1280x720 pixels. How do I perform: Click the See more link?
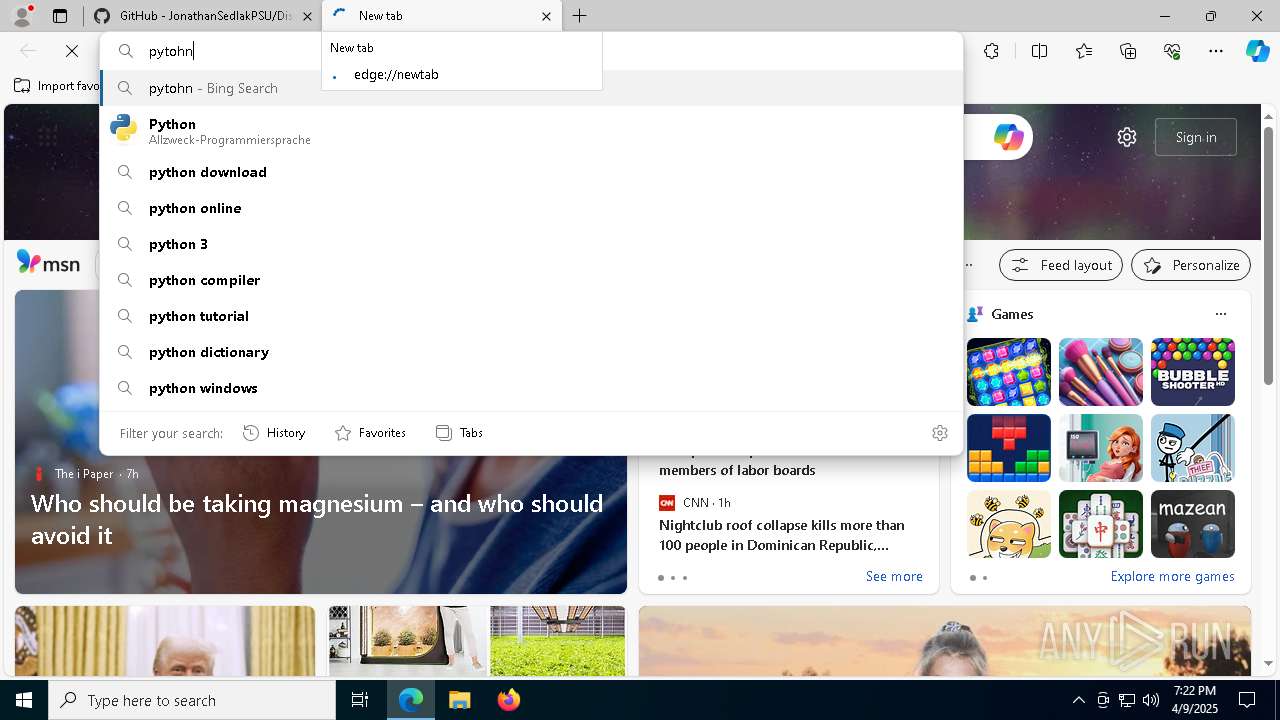(894, 576)
